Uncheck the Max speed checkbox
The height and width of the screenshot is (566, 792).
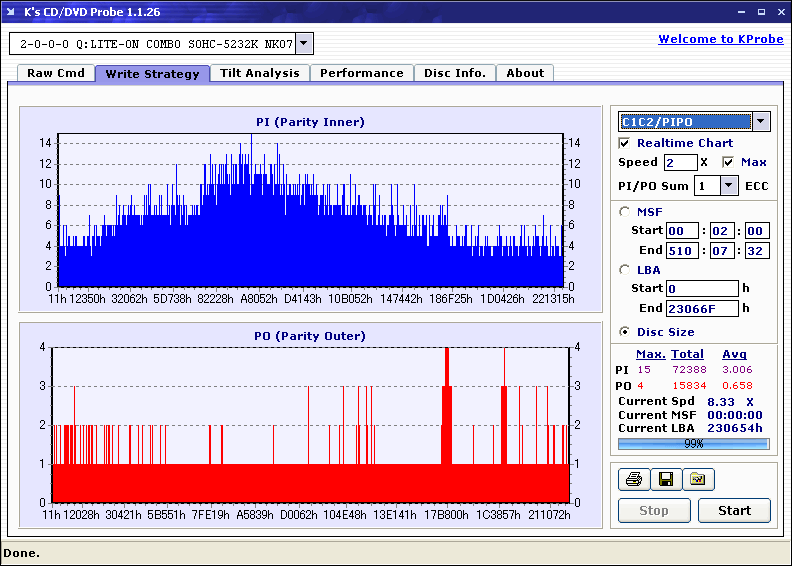coord(728,162)
